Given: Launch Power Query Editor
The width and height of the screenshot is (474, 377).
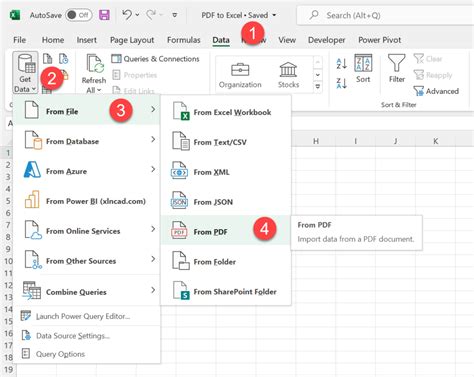Looking at the screenshot, I should [86, 316].
